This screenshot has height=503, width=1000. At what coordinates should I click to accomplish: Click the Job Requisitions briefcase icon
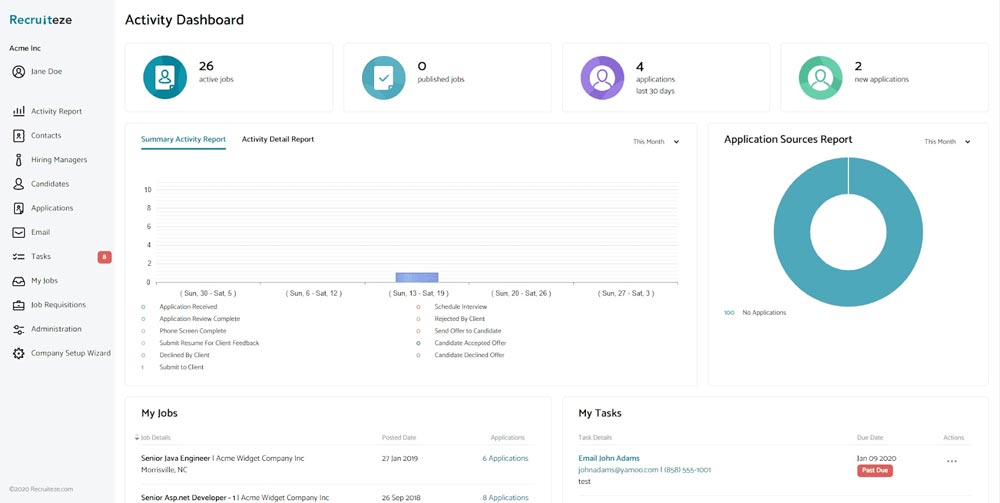click(18, 305)
